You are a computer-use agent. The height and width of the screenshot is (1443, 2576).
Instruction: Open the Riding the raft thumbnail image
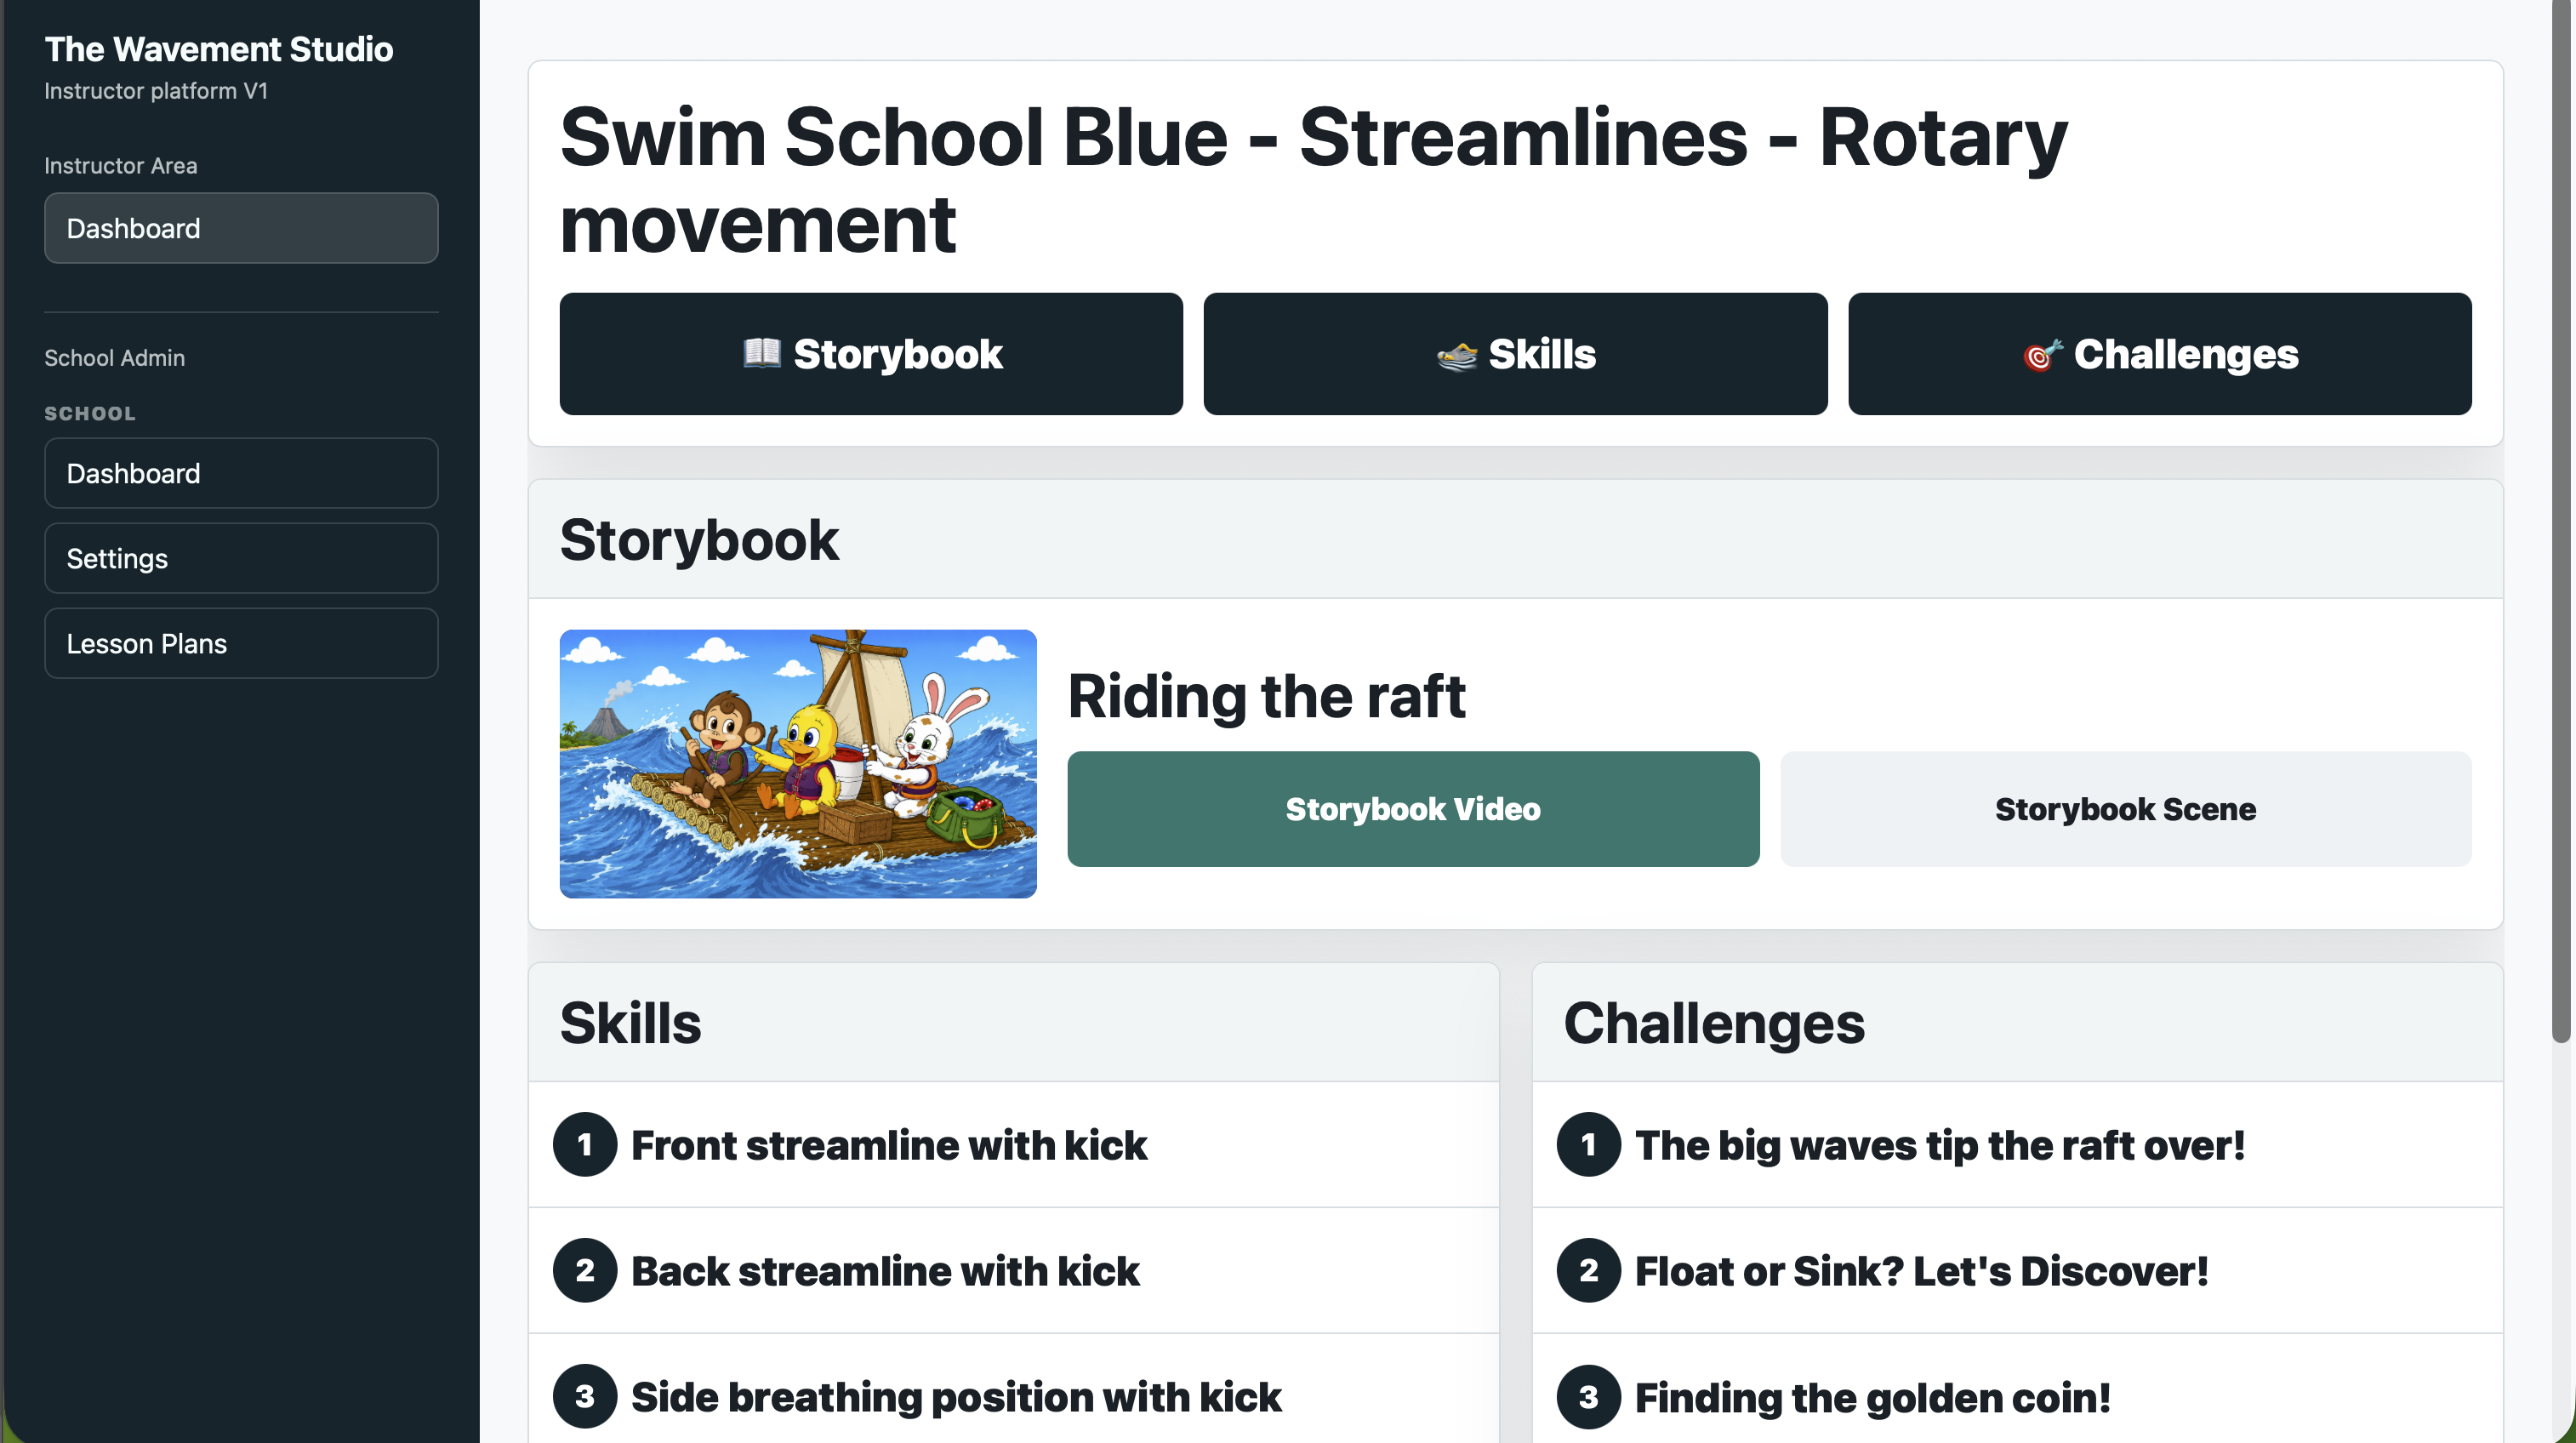tap(798, 763)
